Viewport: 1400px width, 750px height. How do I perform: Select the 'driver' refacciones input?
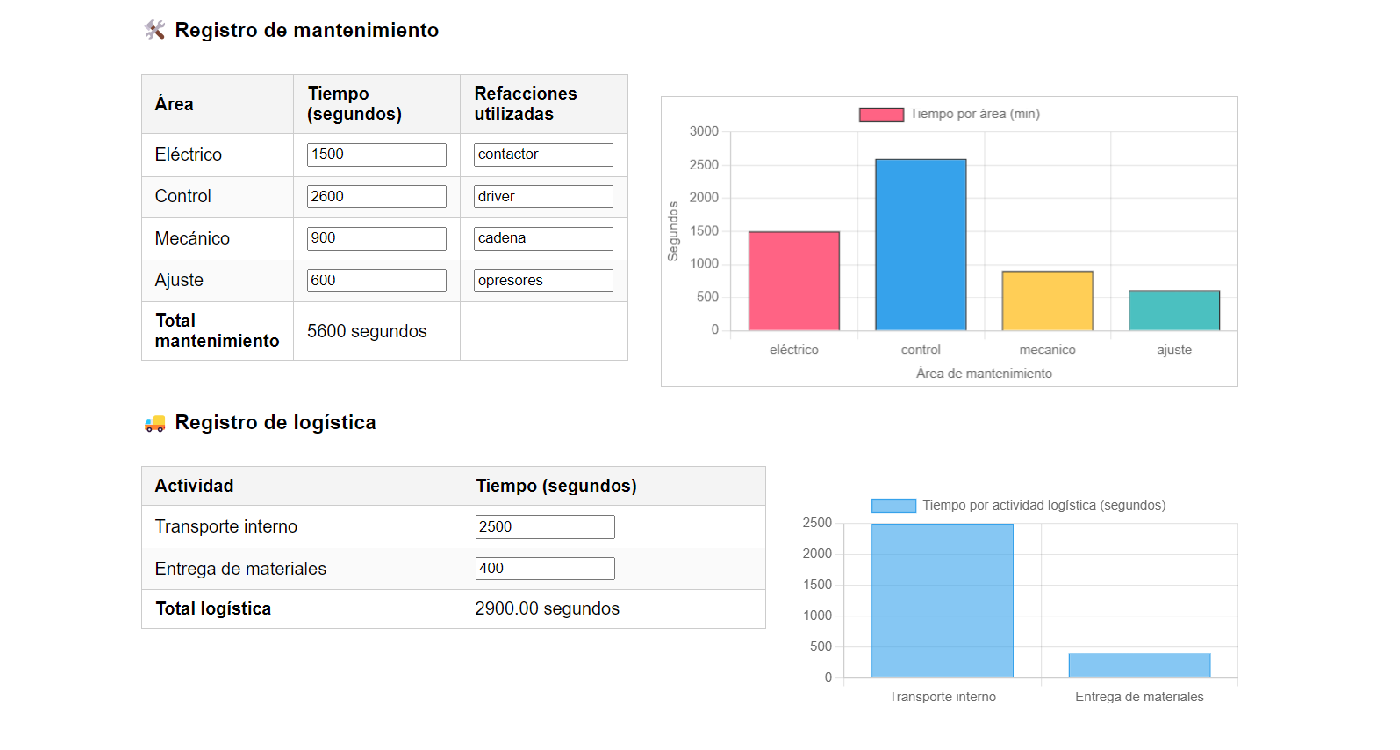[543, 197]
